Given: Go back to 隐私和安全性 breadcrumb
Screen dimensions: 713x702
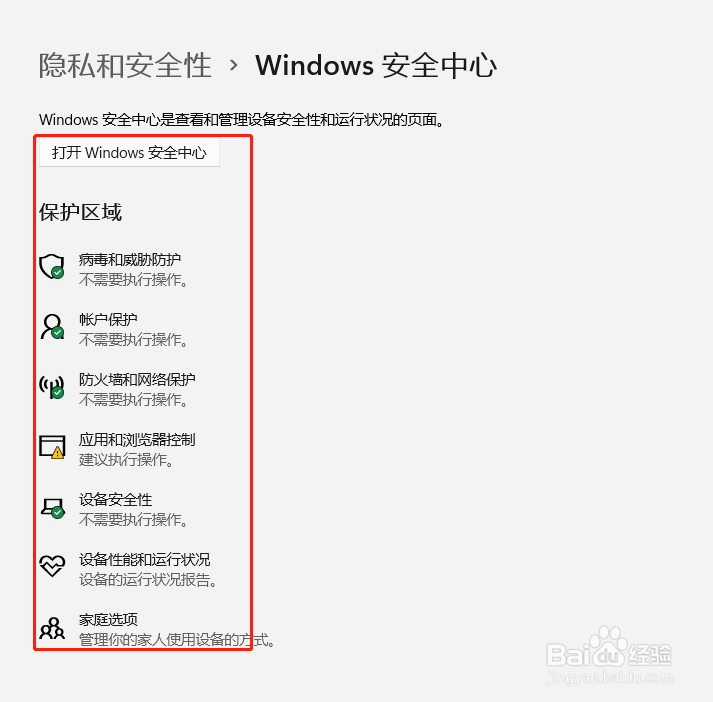Looking at the screenshot, I should 125,65.
